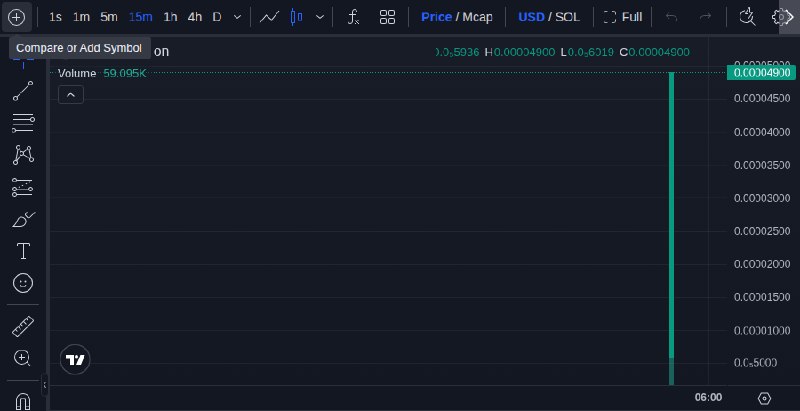Switch Price / Mcap display toggle
The image size is (800, 411).
[x=457, y=17]
